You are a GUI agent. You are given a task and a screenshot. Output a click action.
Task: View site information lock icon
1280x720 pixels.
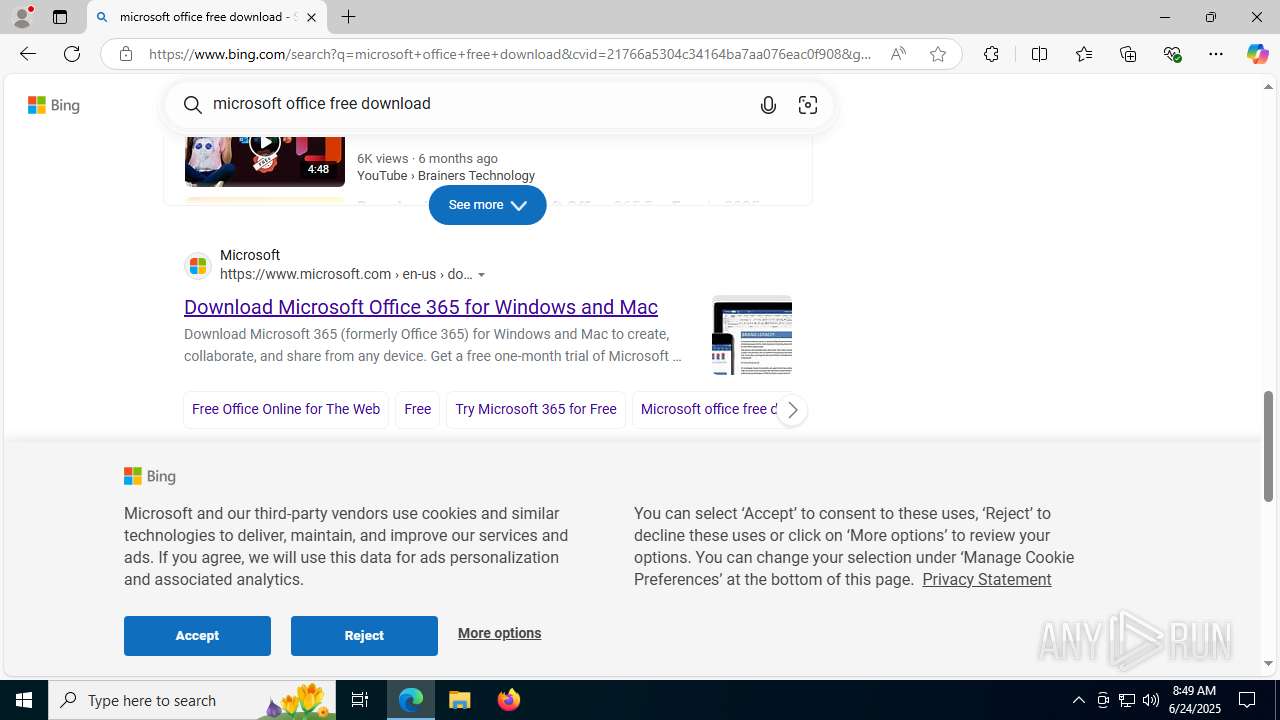point(125,54)
